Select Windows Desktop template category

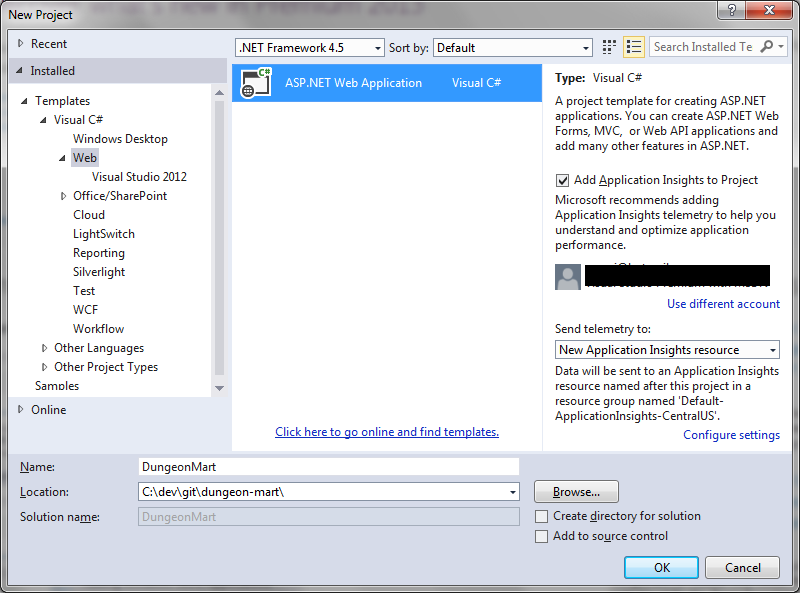120,139
